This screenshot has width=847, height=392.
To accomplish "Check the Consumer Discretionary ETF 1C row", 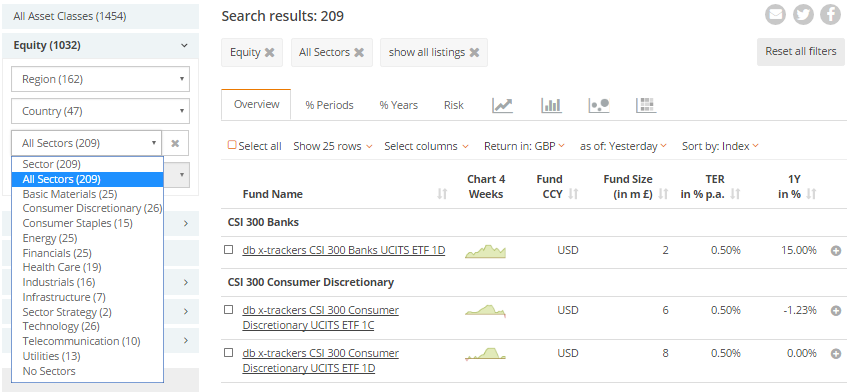I will pyautogui.click(x=228, y=309).
